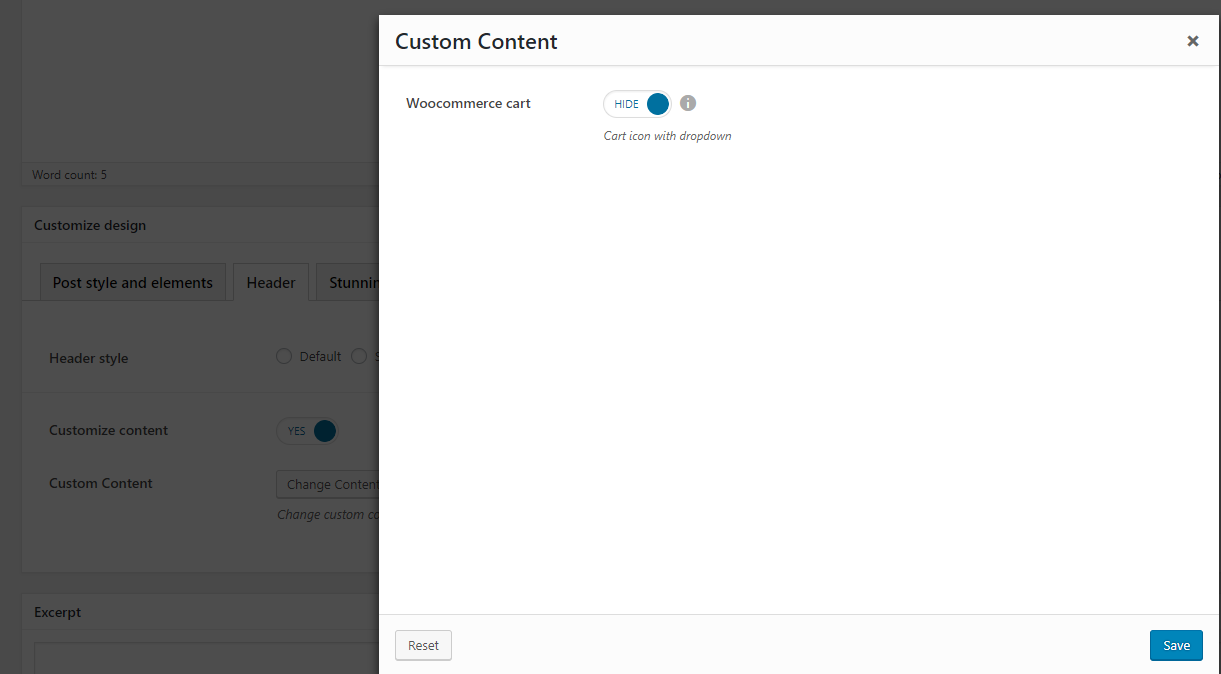Save the Custom Content settings
The image size is (1221, 674).
pos(1176,645)
